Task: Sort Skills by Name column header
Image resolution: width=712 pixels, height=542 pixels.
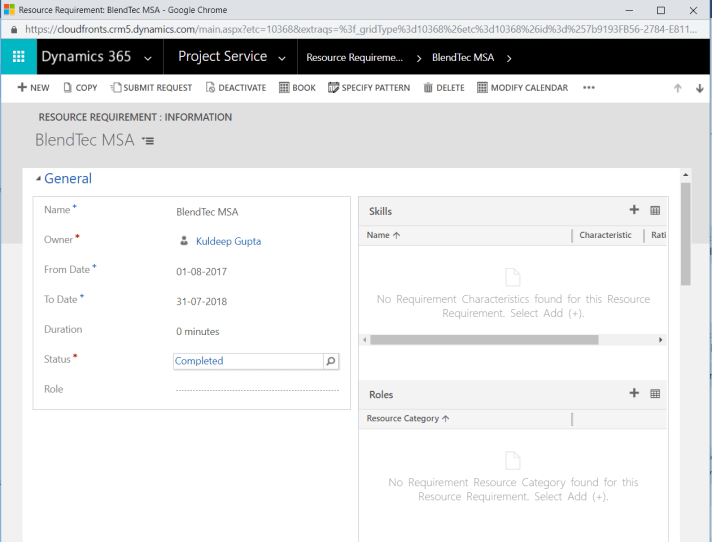Action: tap(383, 236)
